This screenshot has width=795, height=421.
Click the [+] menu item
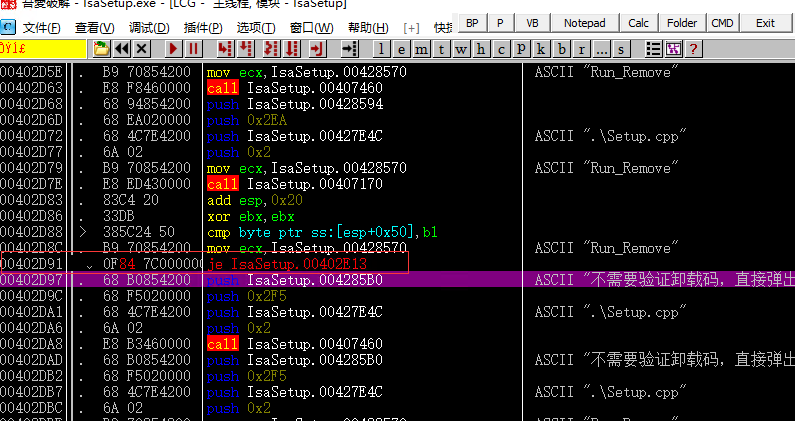(411, 27)
